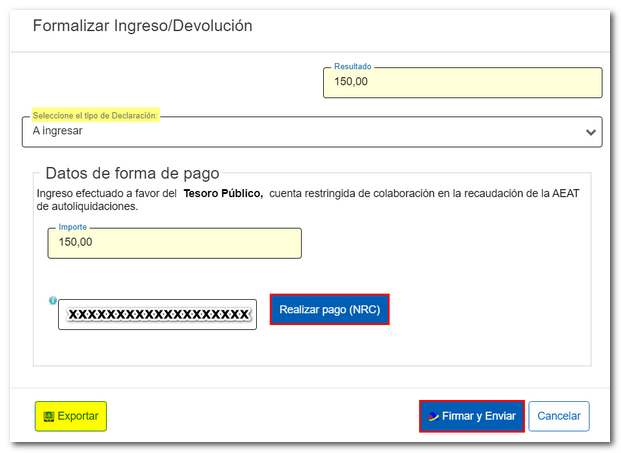The image size is (621, 453).
Task: Cancel the form with Cancelar button
Action: point(558,416)
